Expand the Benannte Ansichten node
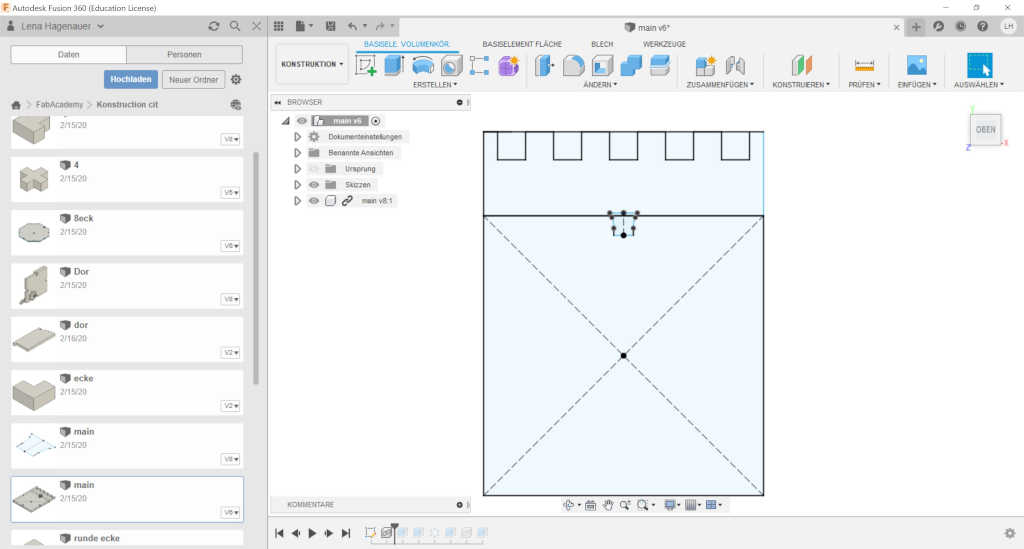The height and width of the screenshot is (549, 1024). [297, 153]
